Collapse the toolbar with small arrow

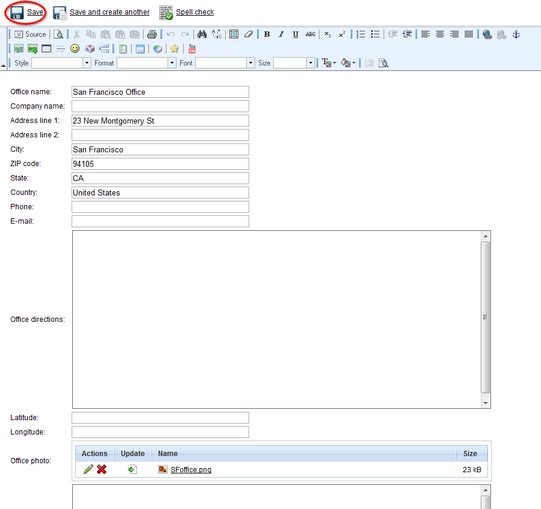pos(3,66)
